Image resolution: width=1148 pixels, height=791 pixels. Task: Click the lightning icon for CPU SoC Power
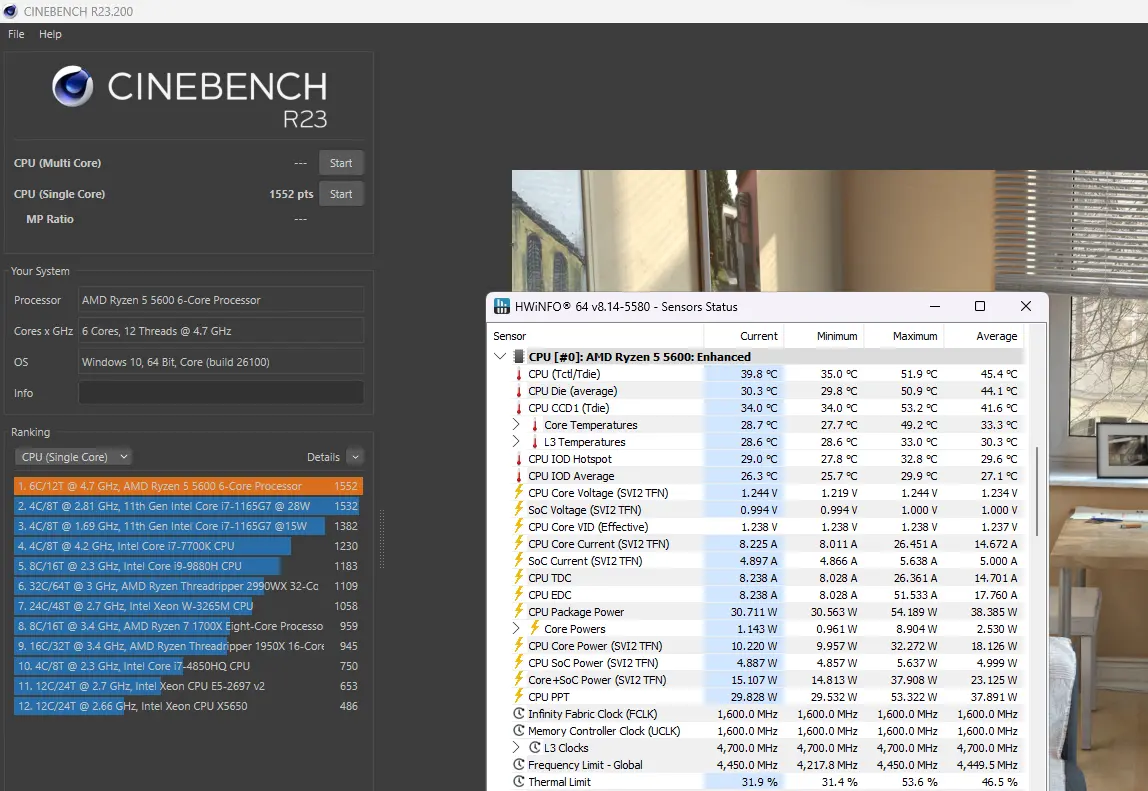click(519, 662)
